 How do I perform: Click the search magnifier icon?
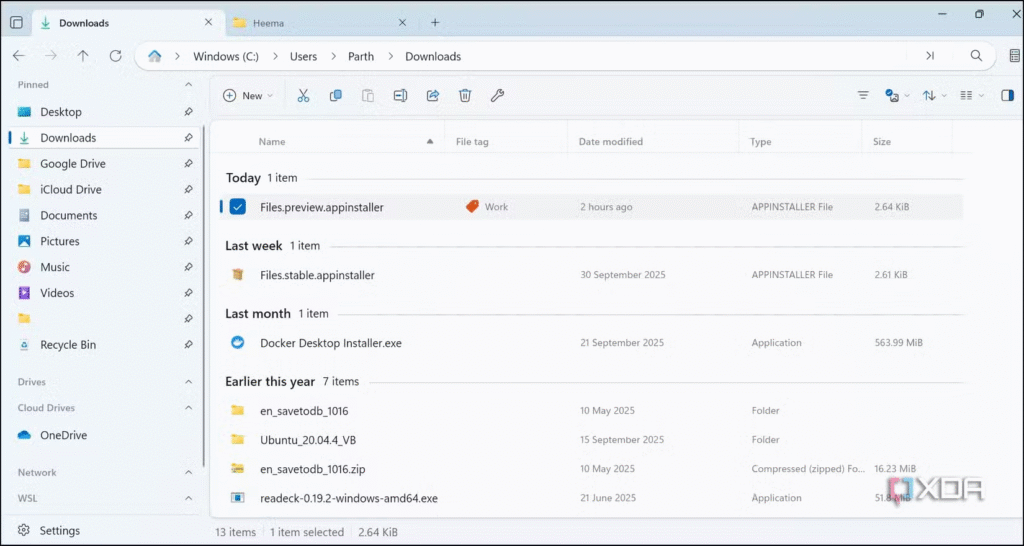coord(976,56)
